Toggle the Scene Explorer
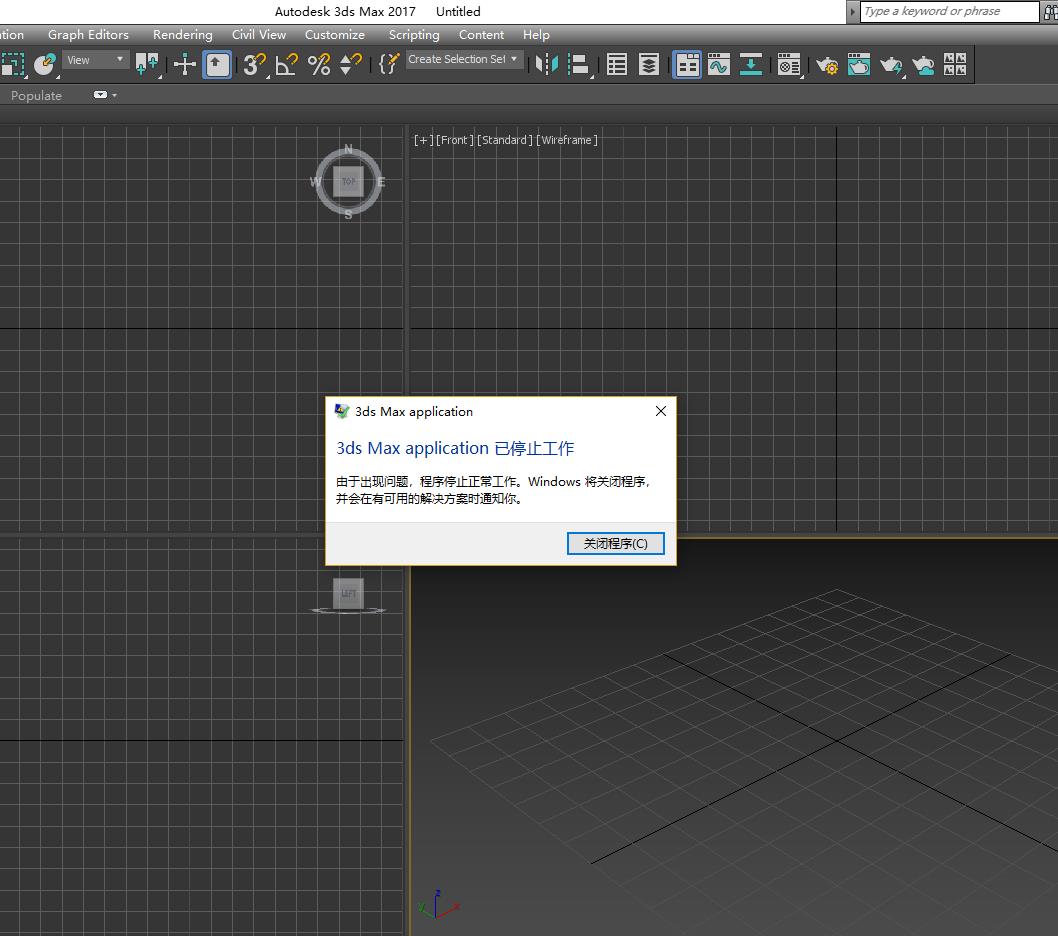Image resolution: width=1058 pixels, height=936 pixels. (617, 65)
